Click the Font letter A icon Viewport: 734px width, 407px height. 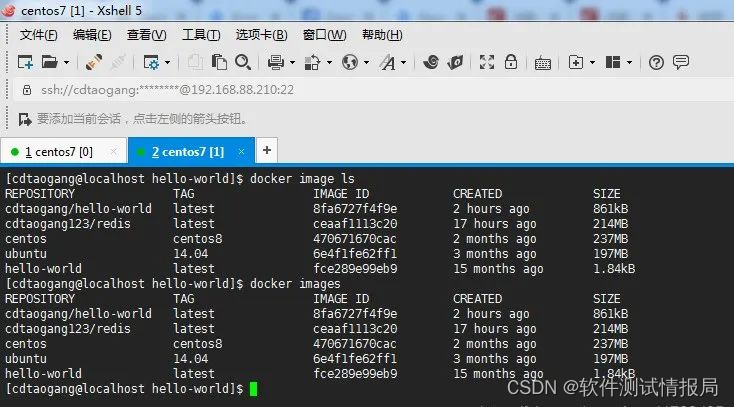[387, 62]
